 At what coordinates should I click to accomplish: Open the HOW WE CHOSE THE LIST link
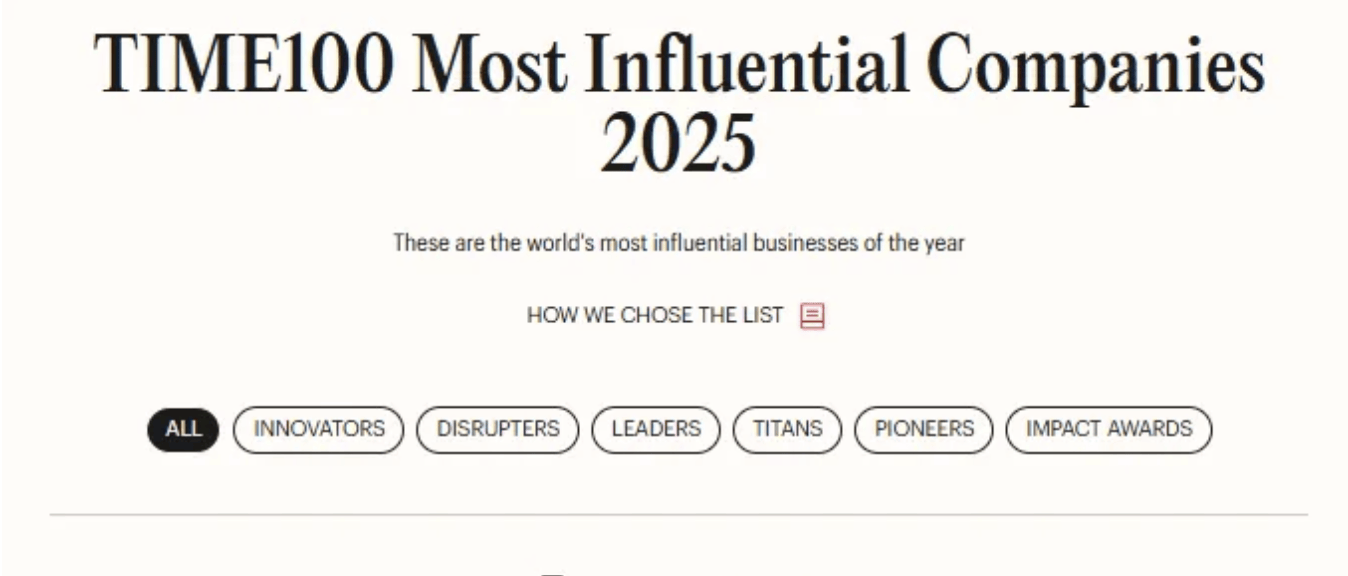point(655,316)
